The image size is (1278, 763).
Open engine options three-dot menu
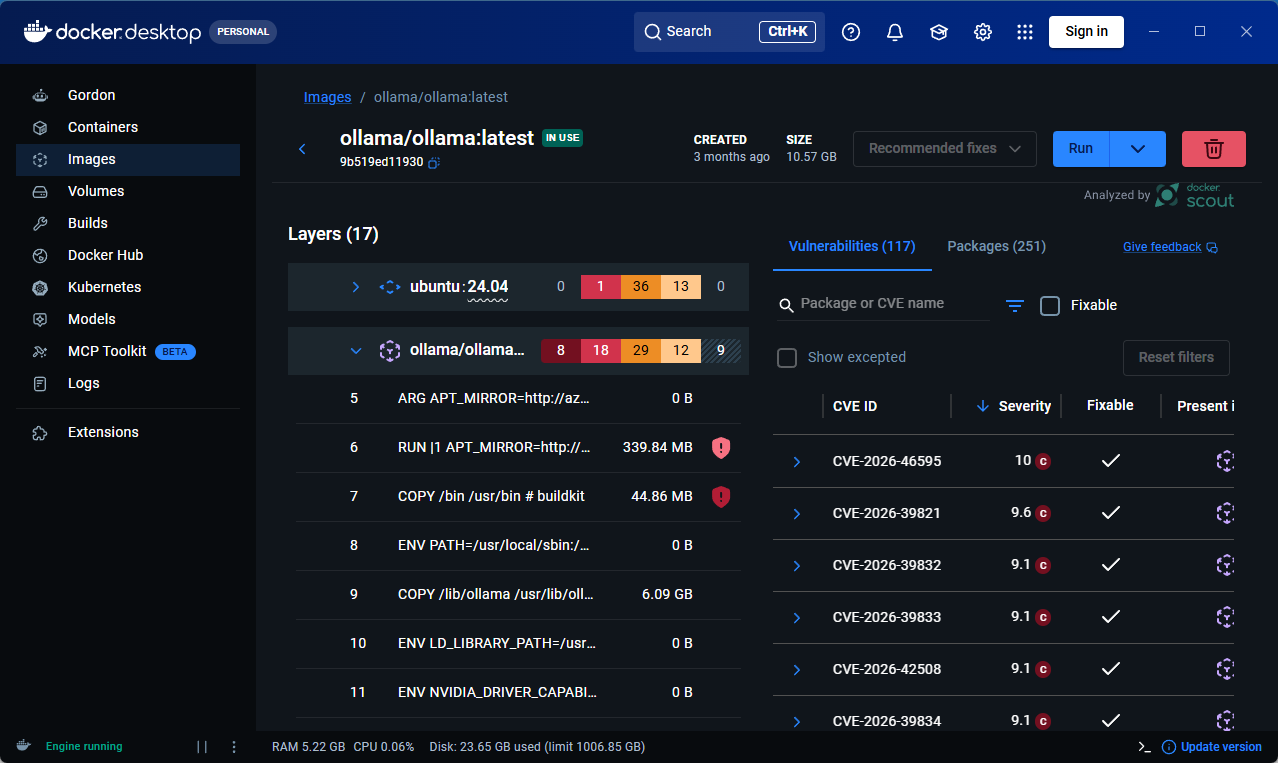[x=234, y=746]
